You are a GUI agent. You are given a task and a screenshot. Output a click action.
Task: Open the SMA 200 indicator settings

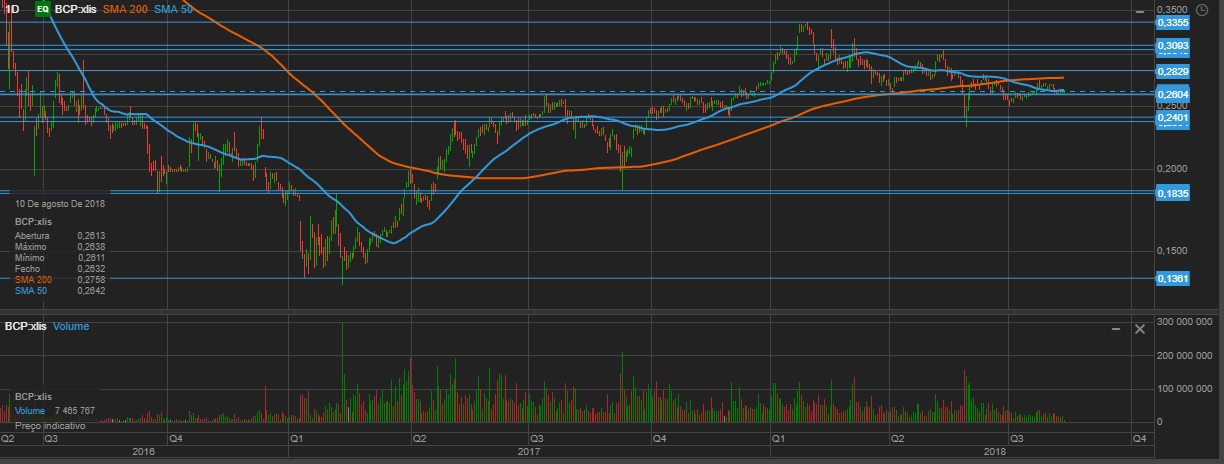pyautogui.click(x=127, y=9)
